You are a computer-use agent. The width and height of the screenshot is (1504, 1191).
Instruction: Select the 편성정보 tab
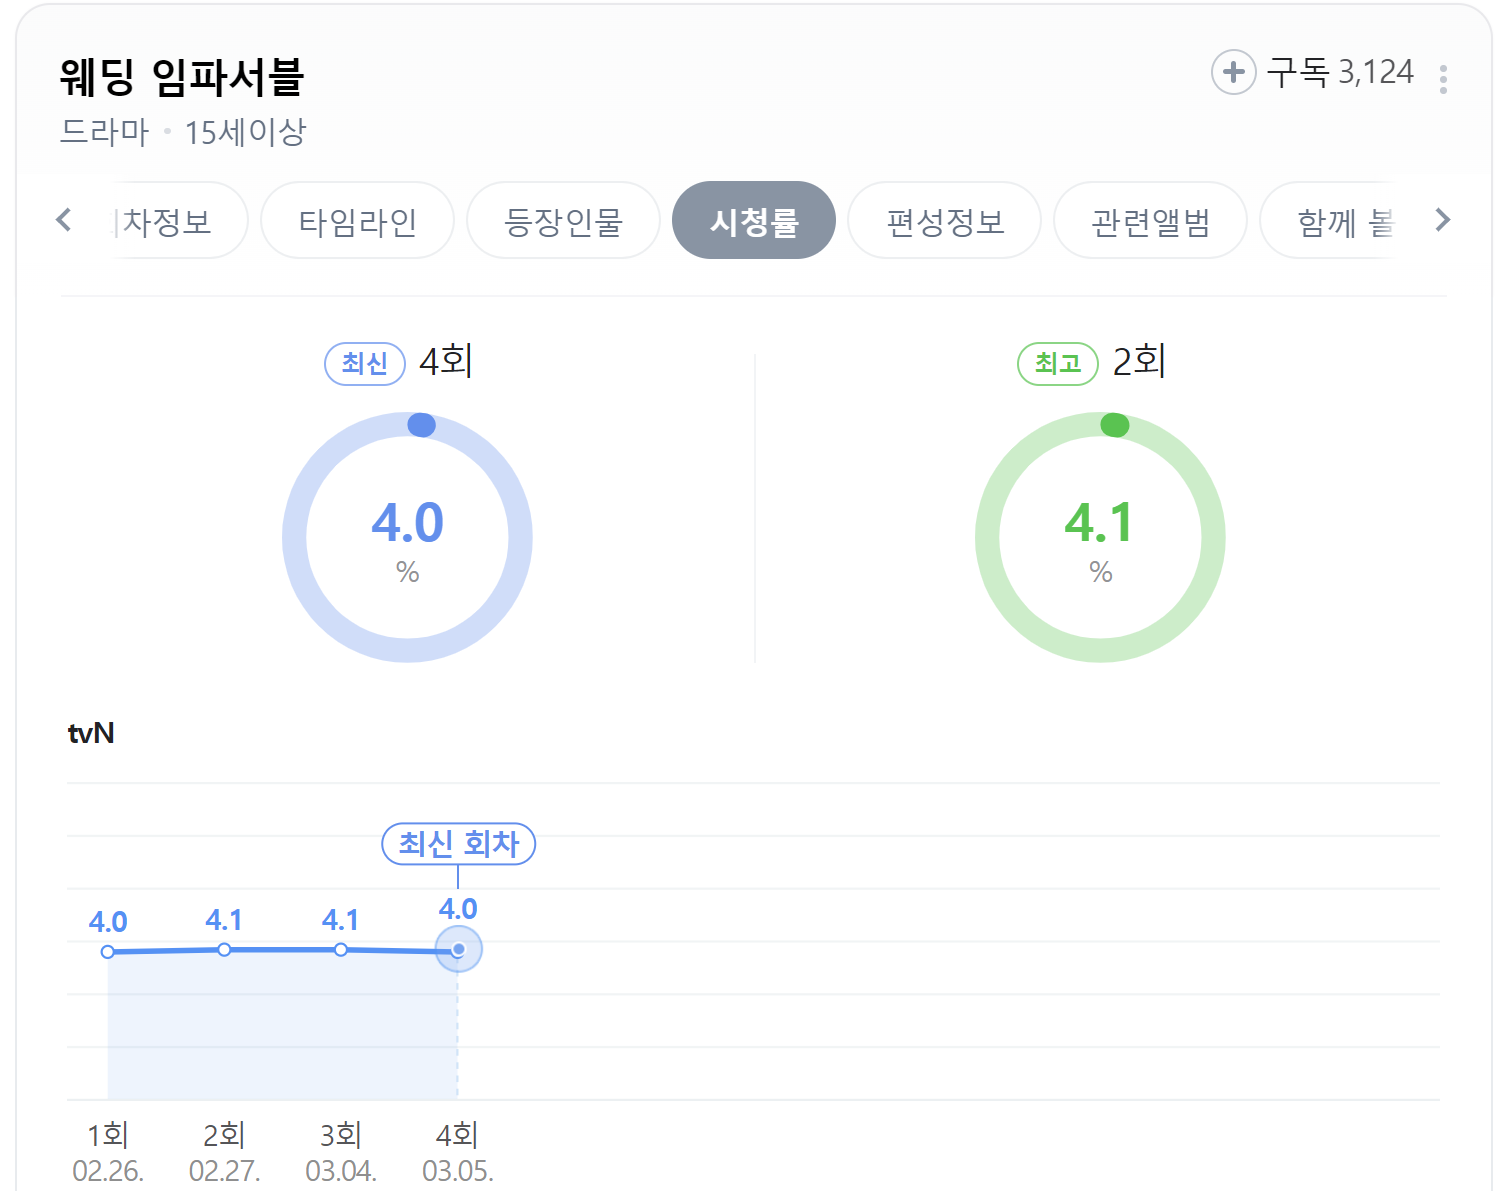[x=945, y=220]
